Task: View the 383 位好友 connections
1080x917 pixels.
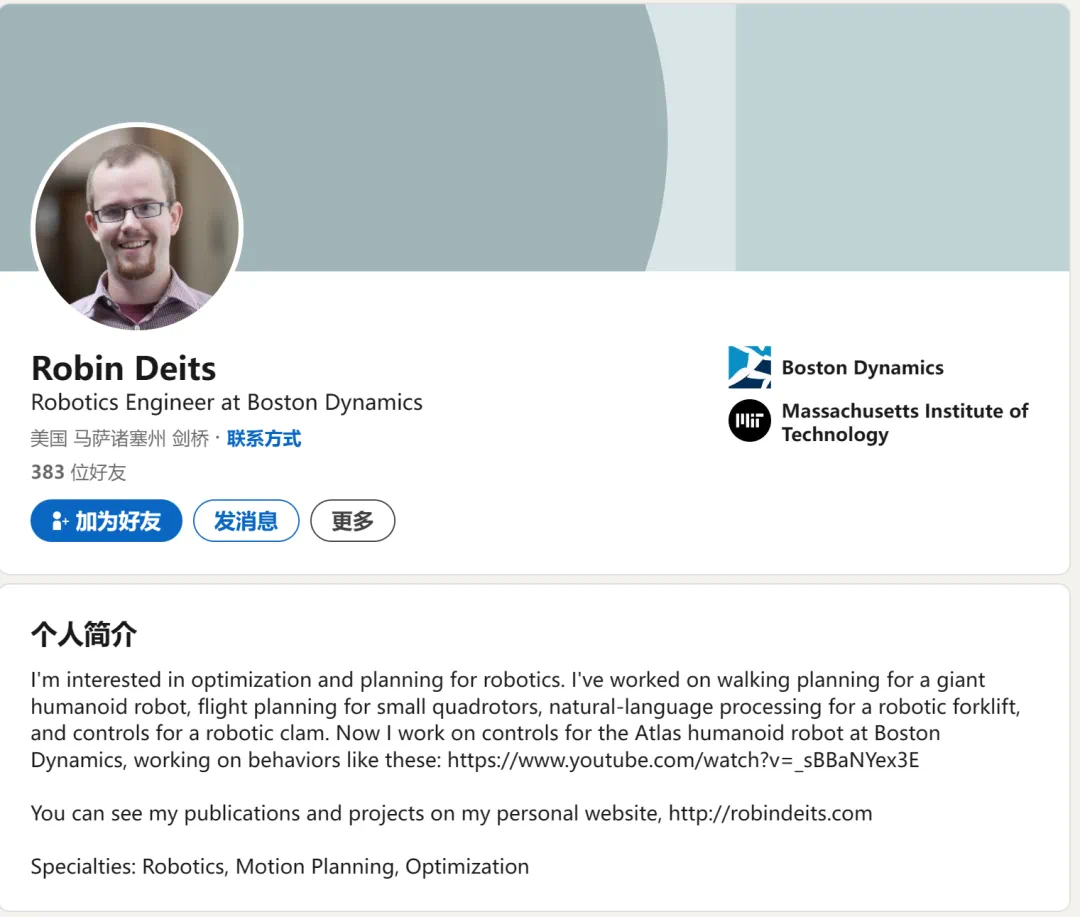Action: point(78,472)
